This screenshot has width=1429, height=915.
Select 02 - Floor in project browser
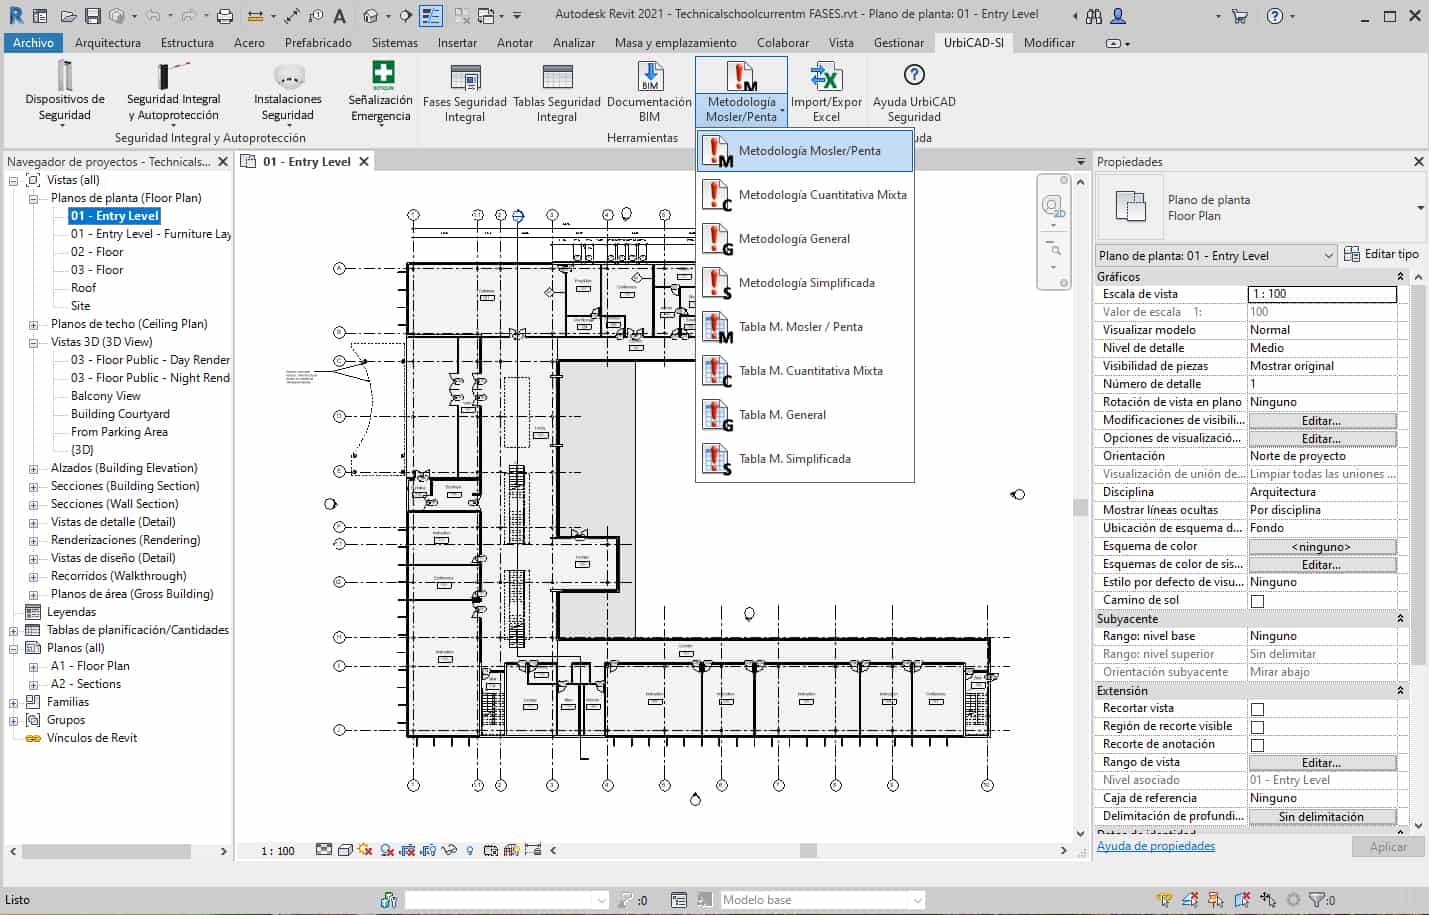[97, 252]
